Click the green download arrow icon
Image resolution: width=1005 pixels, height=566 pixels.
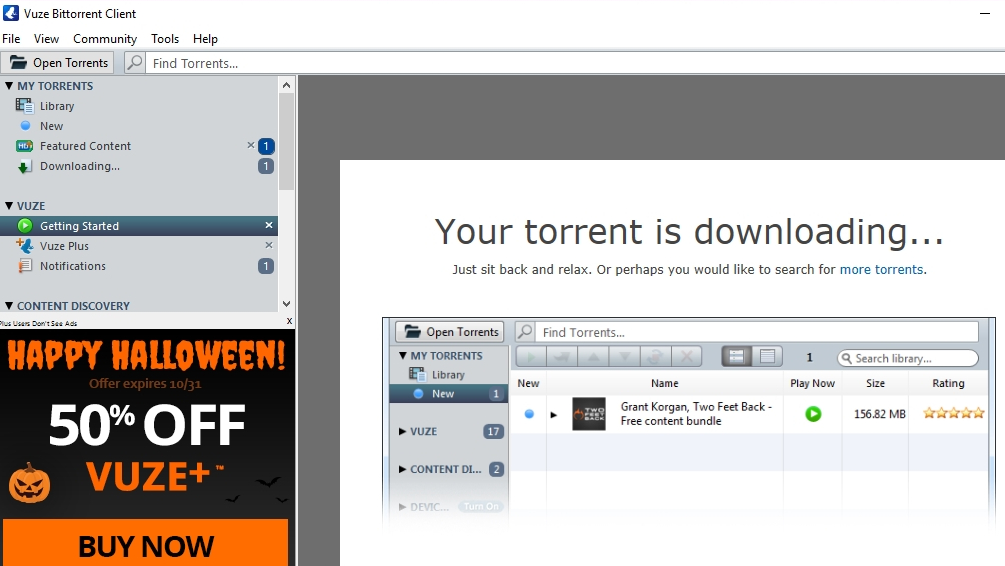coord(24,167)
